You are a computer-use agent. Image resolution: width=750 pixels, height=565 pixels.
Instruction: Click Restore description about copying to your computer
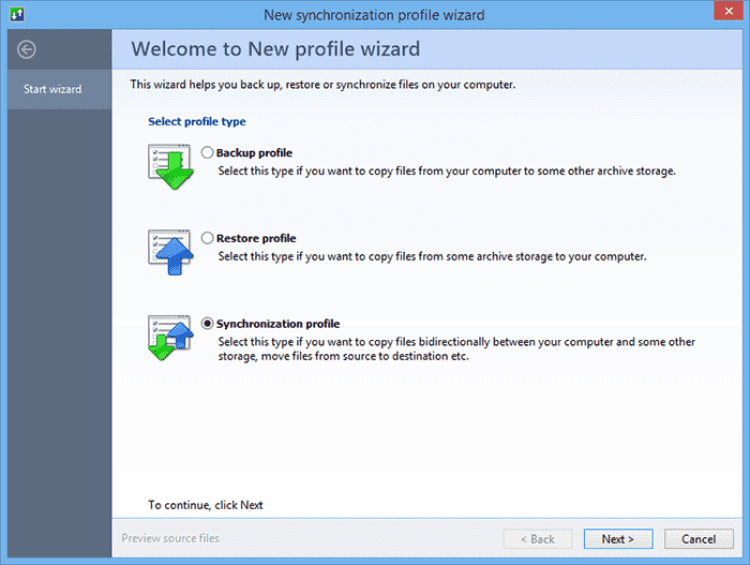(432, 257)
